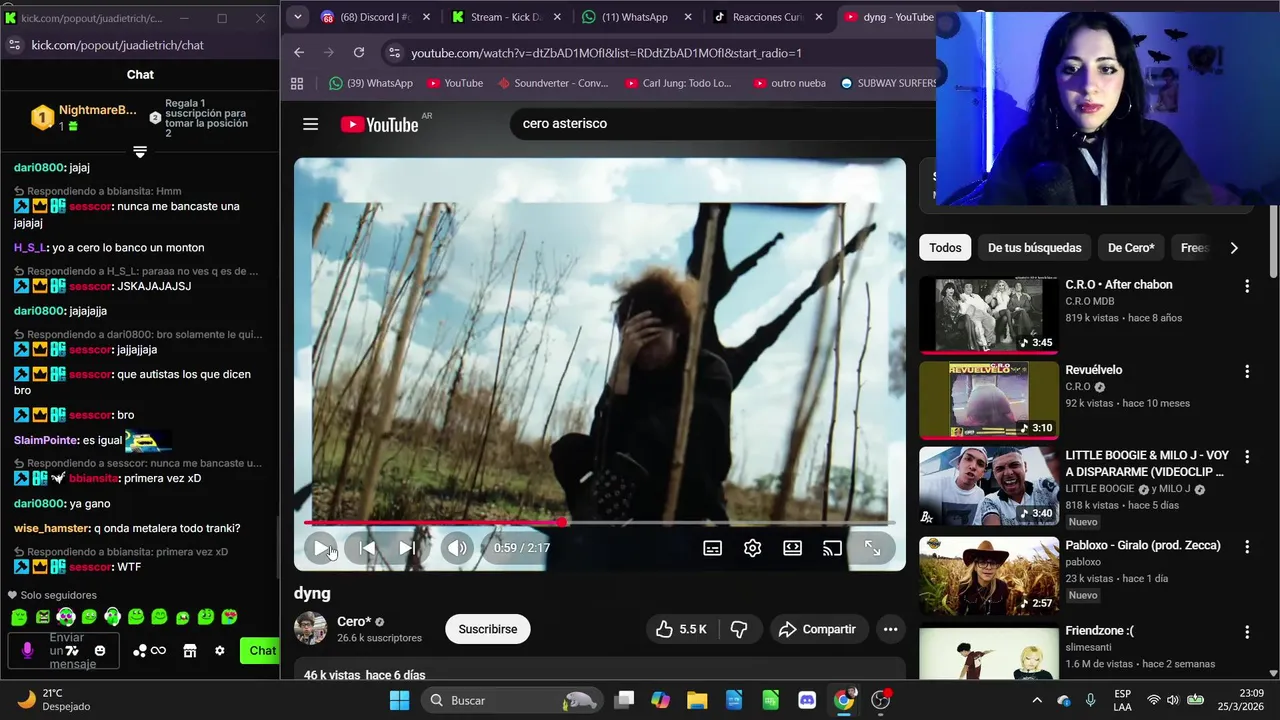Show more filter chips with right arrow
This screenshot has width=1280, height=720.
coord(1234,248)
